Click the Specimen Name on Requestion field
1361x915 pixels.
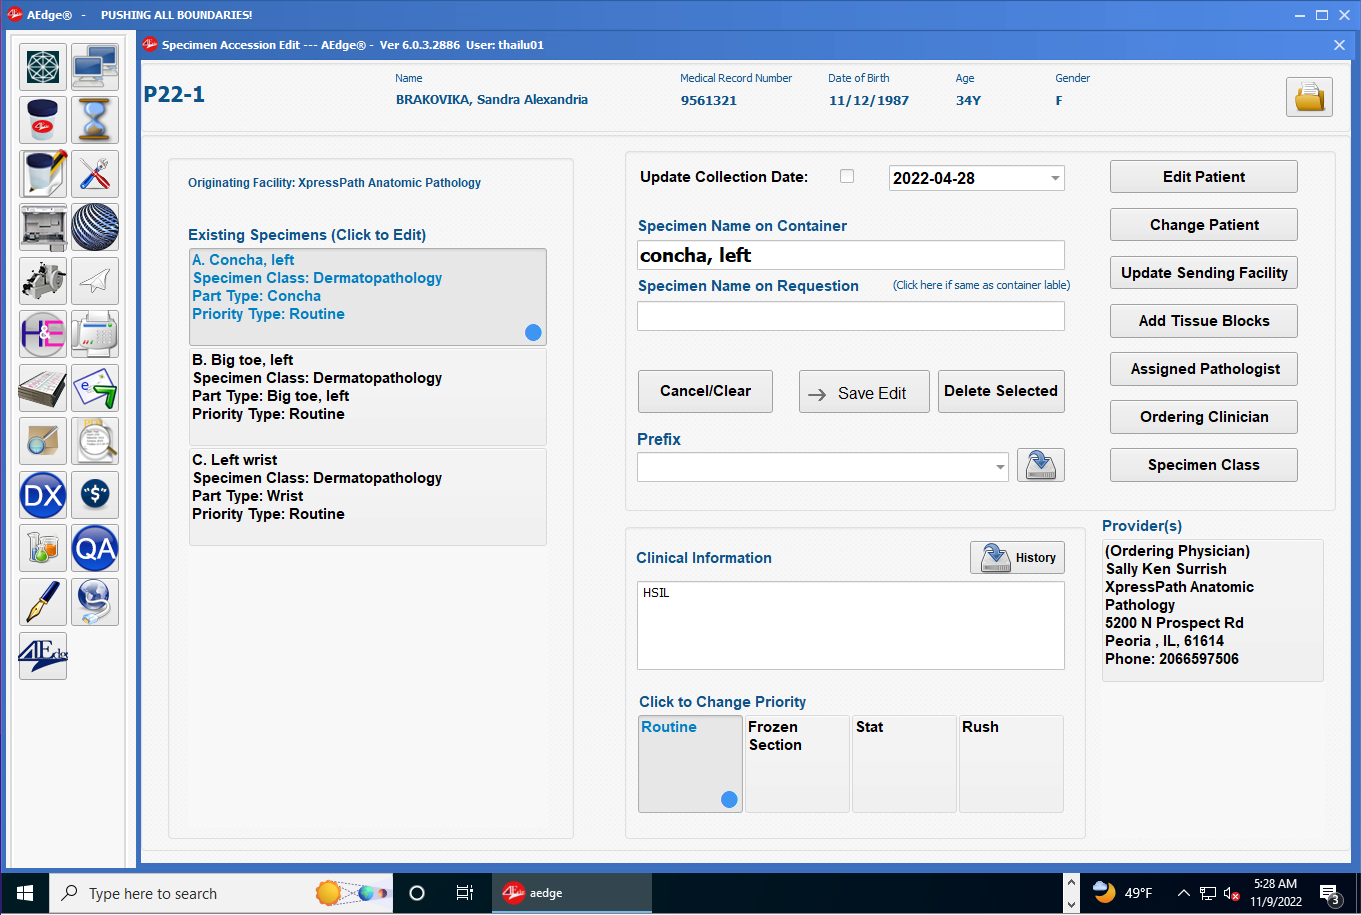pyautogui.click(x=851, y=316)
